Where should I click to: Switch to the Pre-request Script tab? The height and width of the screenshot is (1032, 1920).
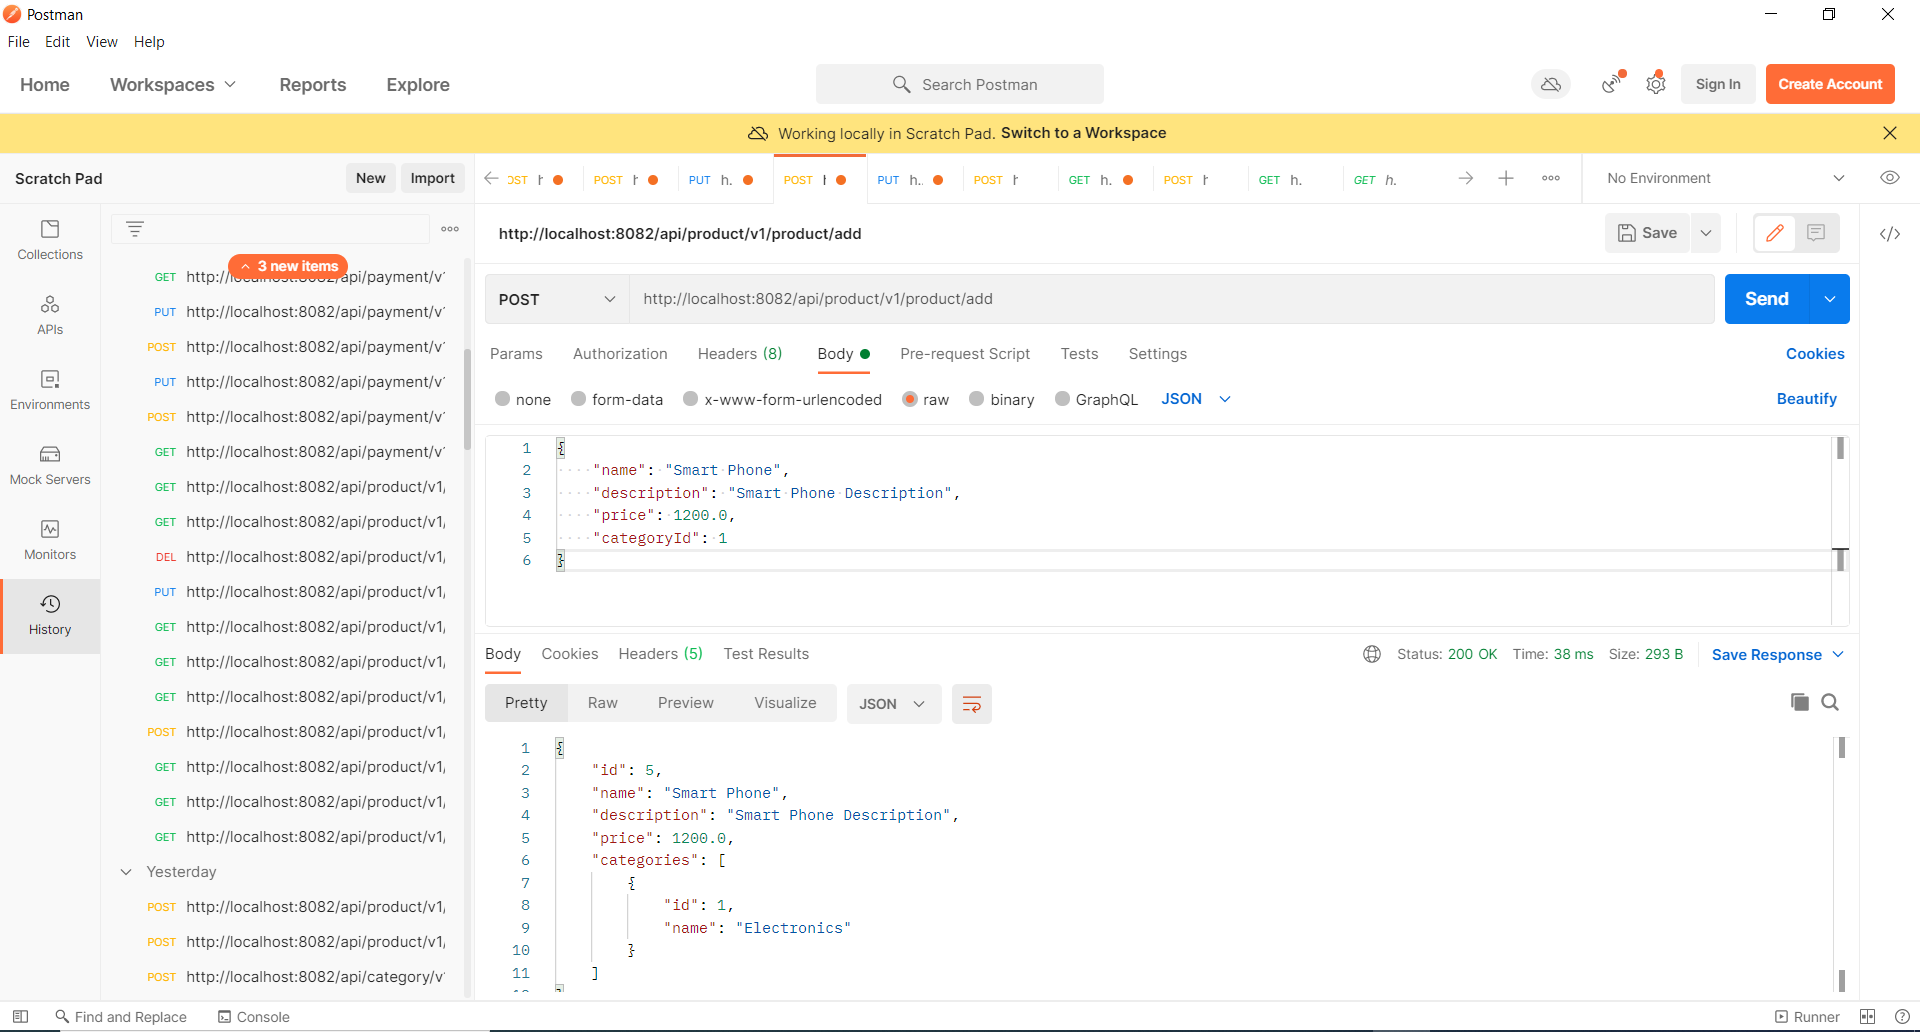pyautogui.click(x=965, y=354)
